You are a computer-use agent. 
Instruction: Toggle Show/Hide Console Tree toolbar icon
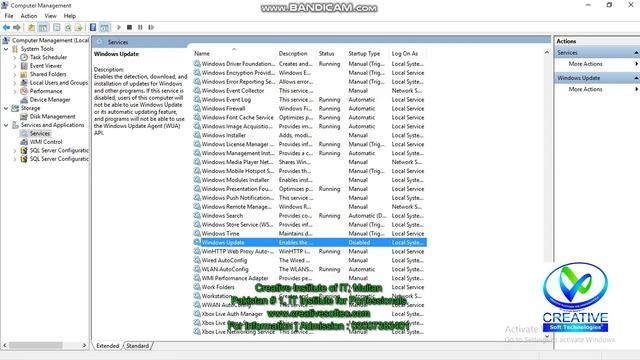coord(43,27)
